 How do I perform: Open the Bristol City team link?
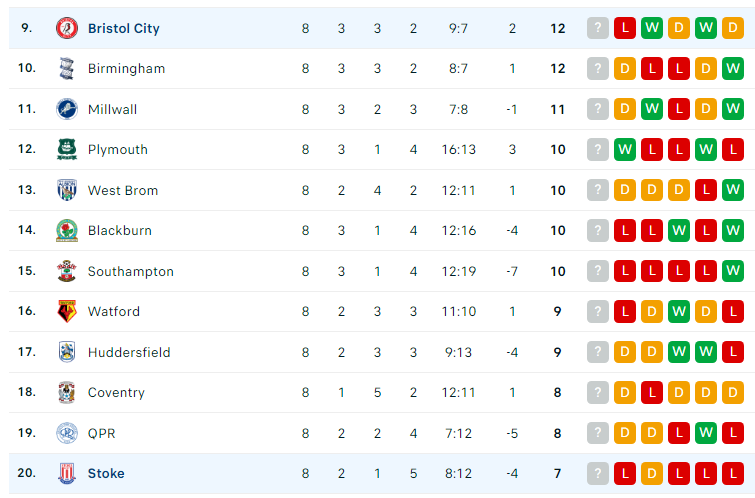pos(124,28)
